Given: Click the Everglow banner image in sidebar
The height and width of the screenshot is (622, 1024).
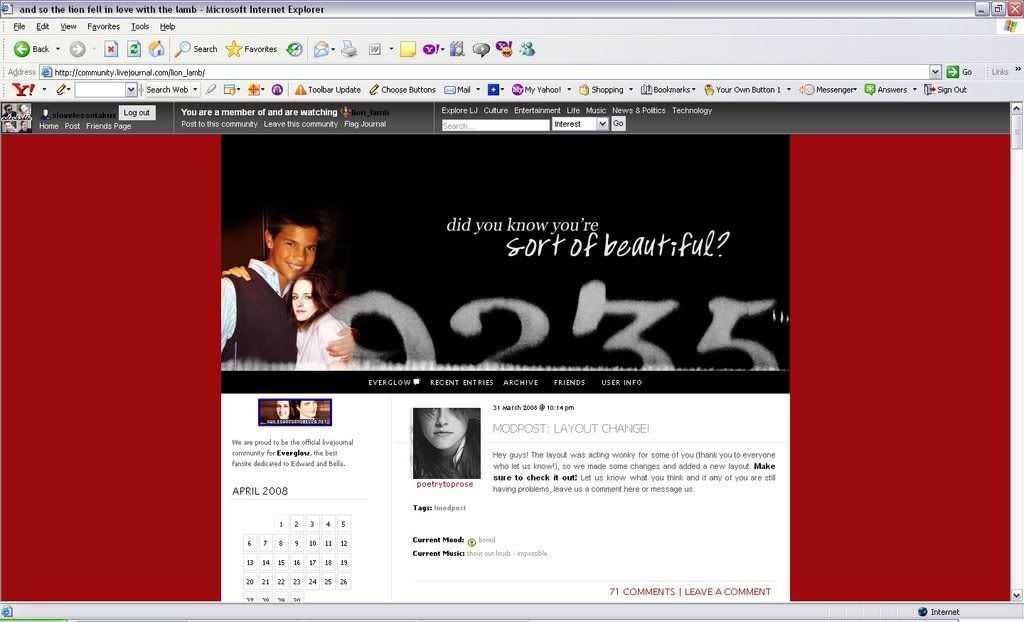Looking at the screenshot, I should click(295, 412).
